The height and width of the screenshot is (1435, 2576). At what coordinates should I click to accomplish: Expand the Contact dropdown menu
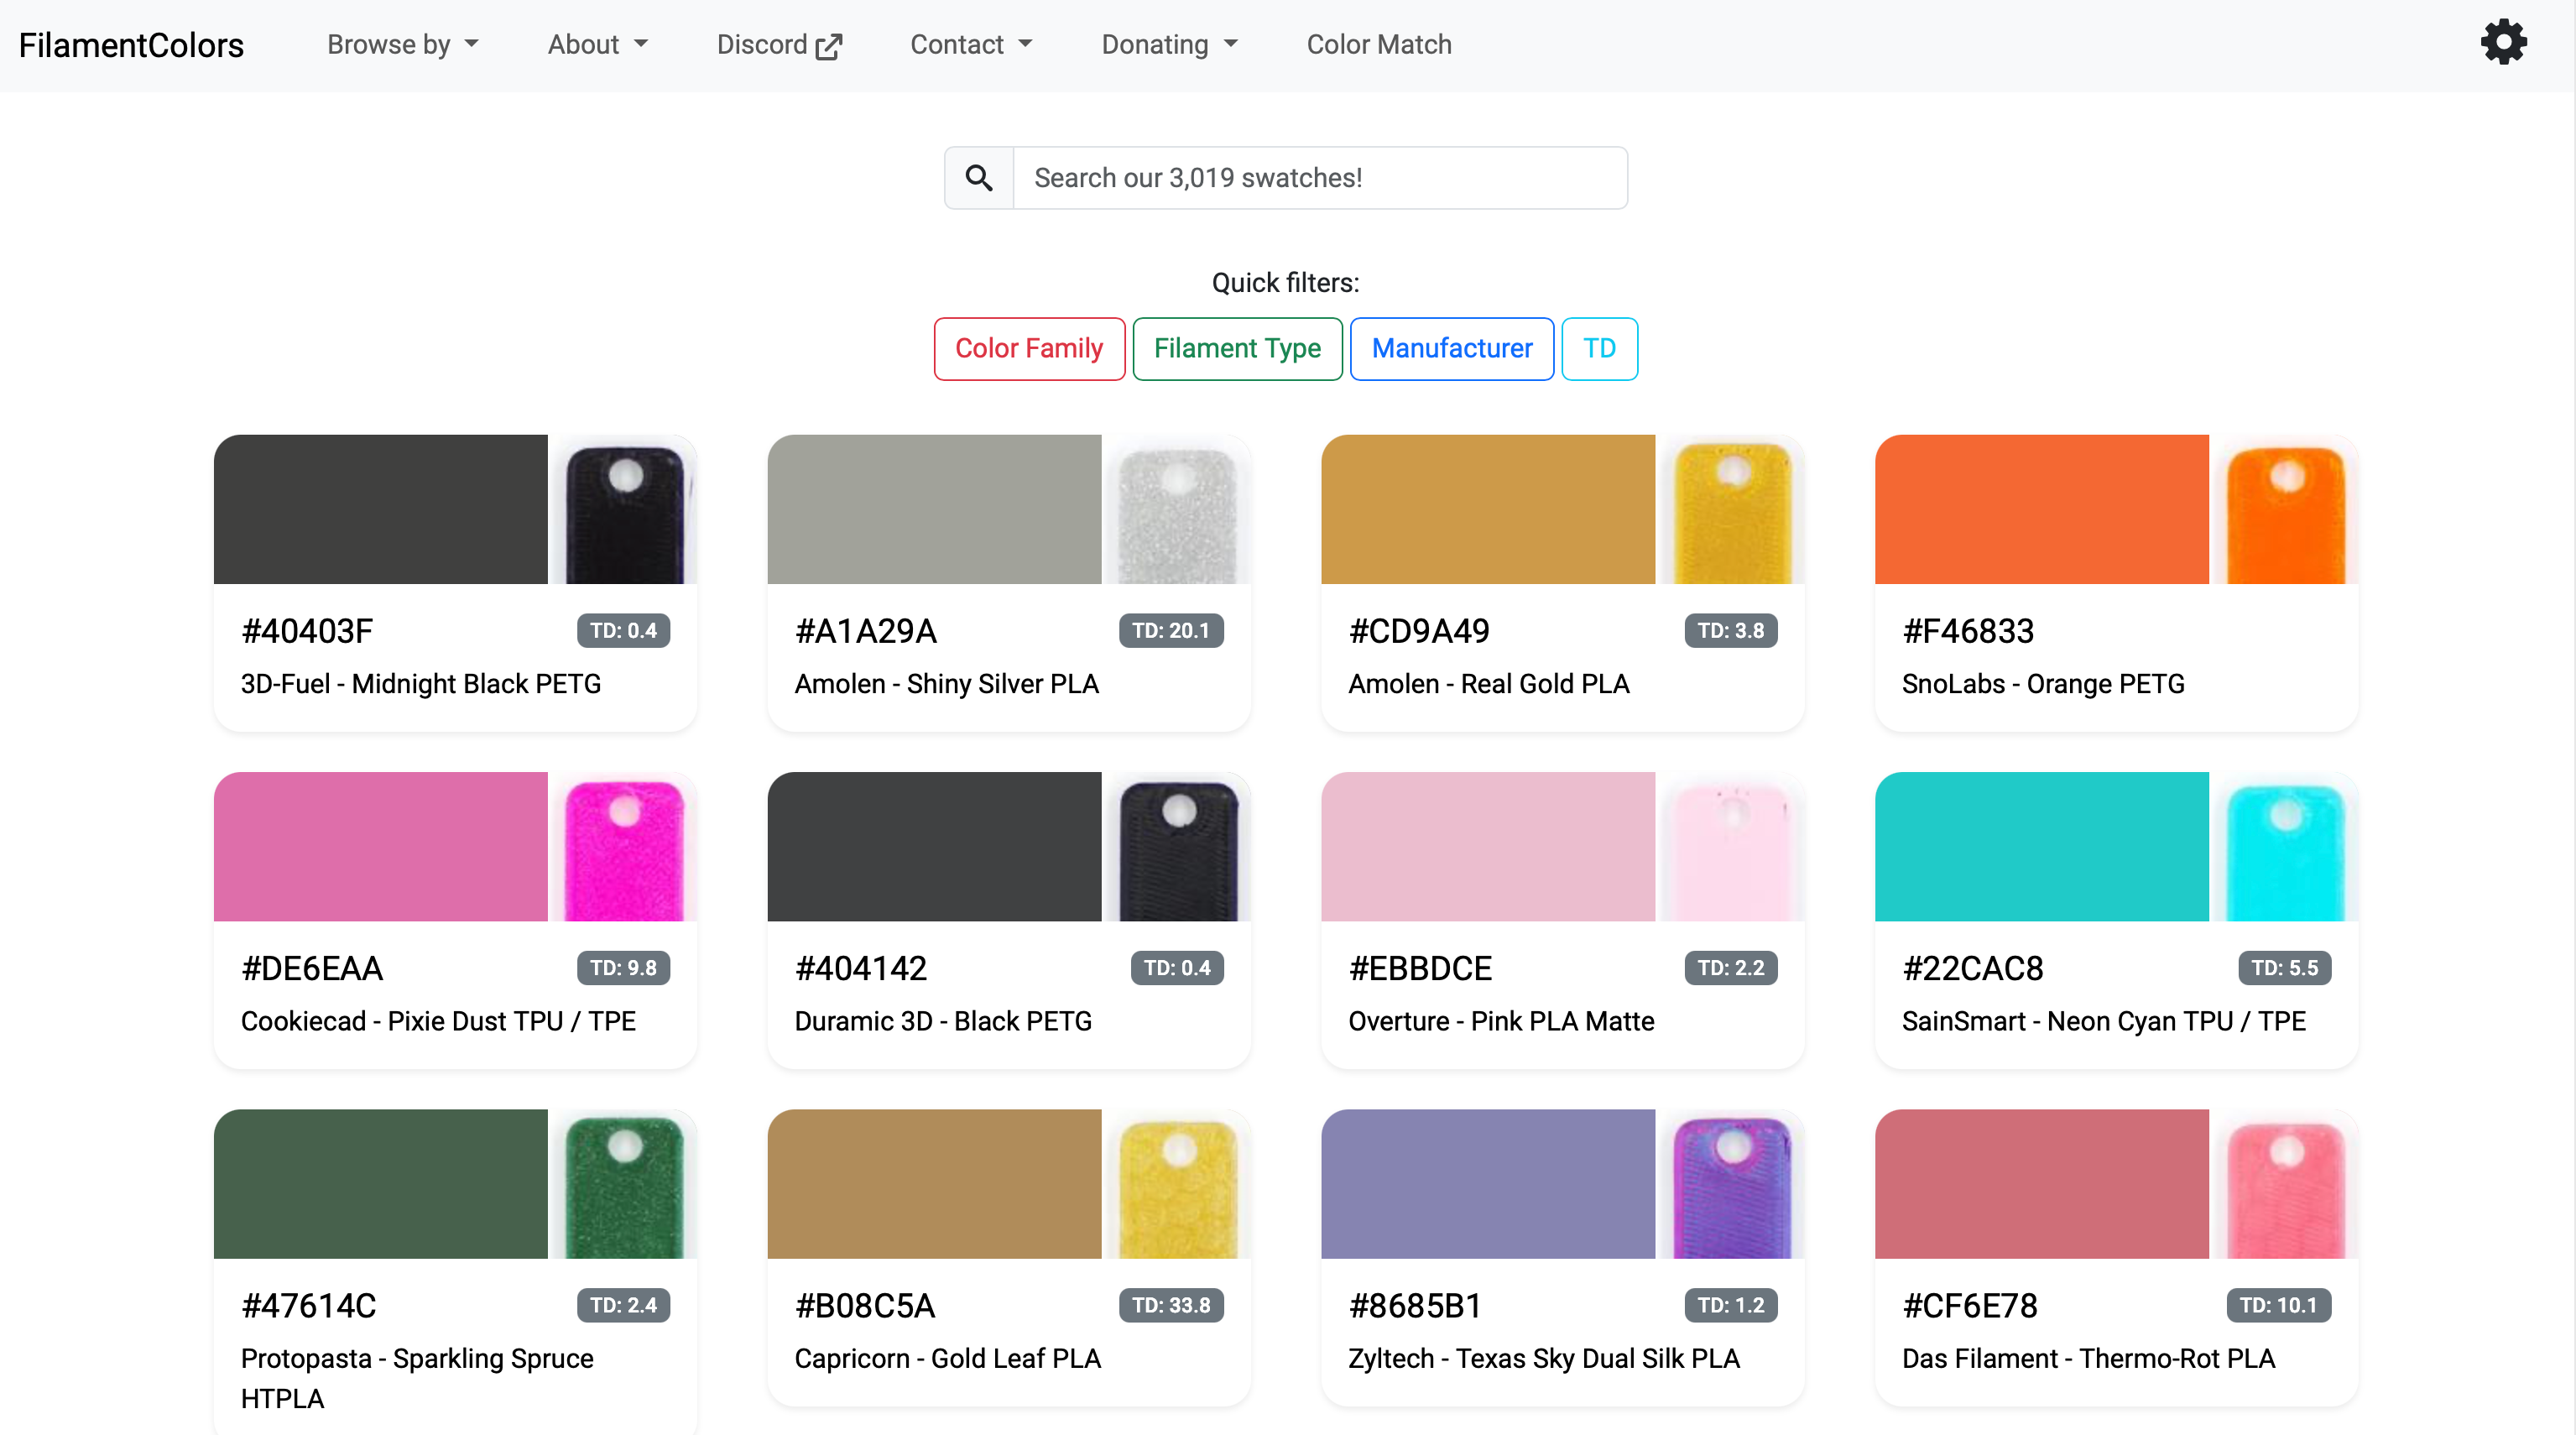(971, 45)
